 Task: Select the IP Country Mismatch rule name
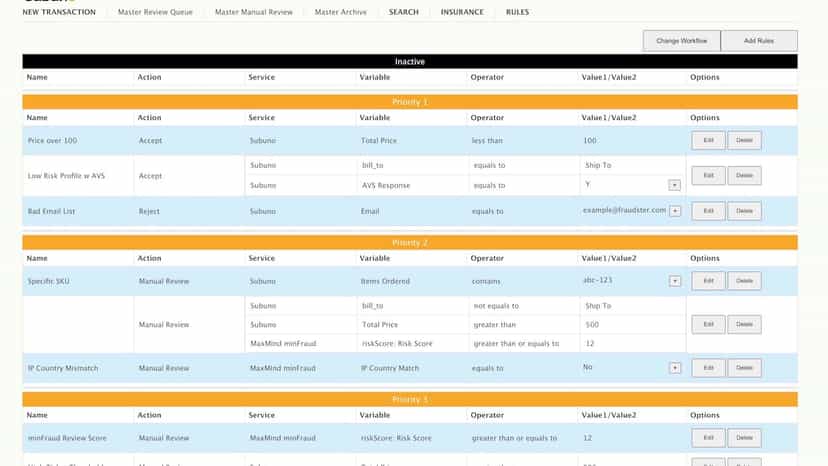point(63,368)
